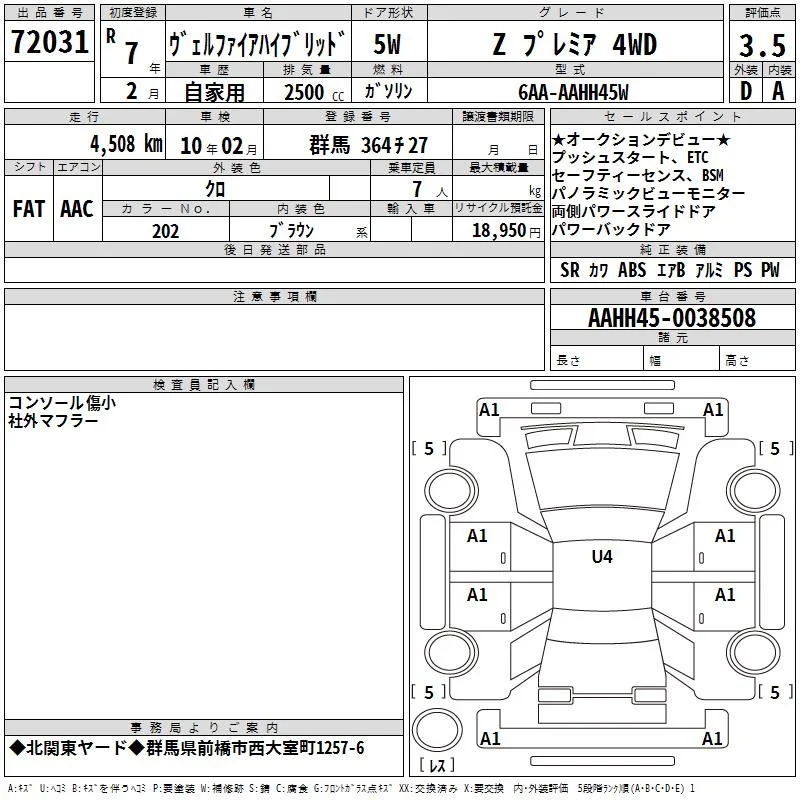Select the 出品番号 header label
Screen dimensions: 800x800
[49, 12]
